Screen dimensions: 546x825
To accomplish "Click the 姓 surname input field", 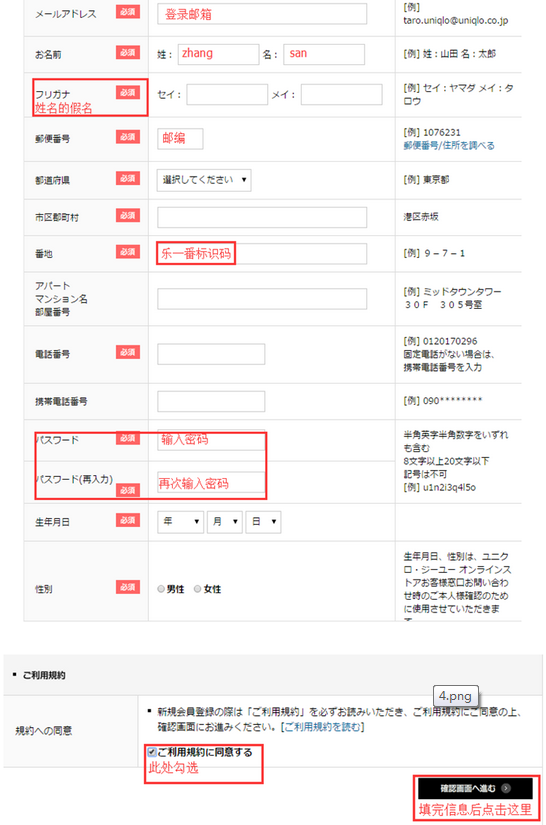I will point(218,54).
